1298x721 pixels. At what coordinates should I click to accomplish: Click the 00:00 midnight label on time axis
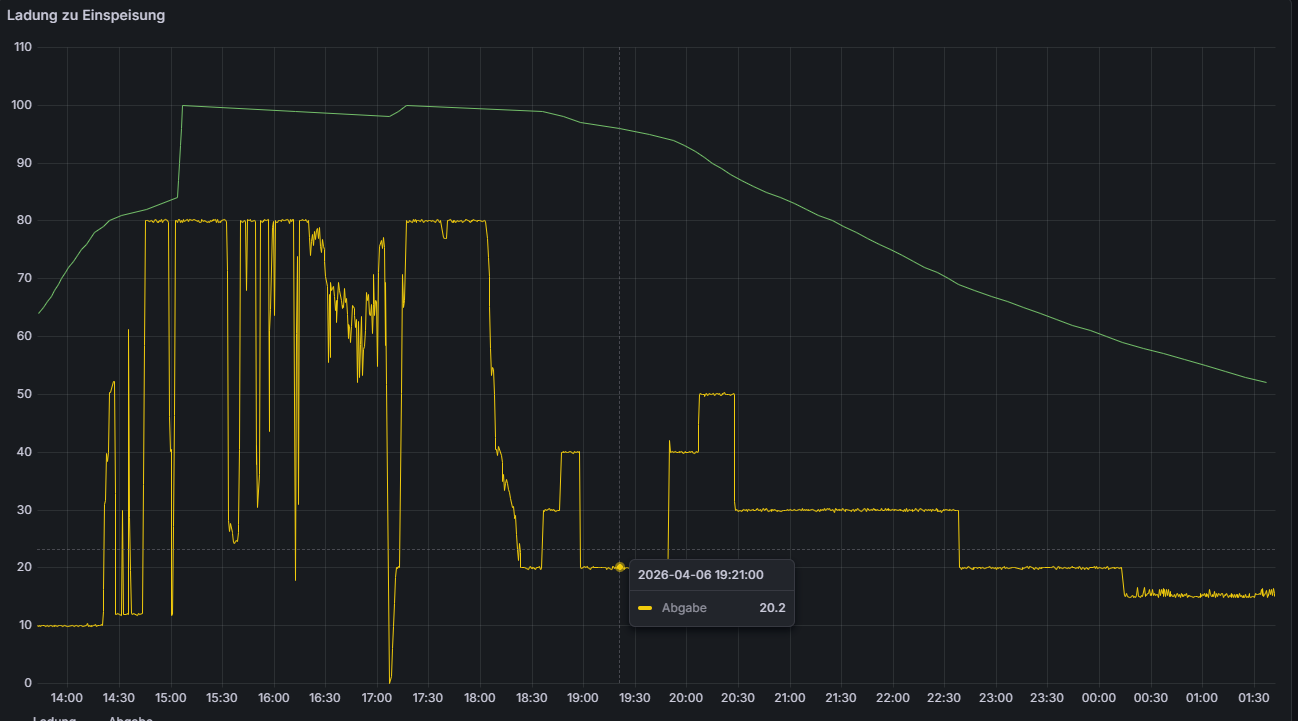click(x=1099, y=698)
